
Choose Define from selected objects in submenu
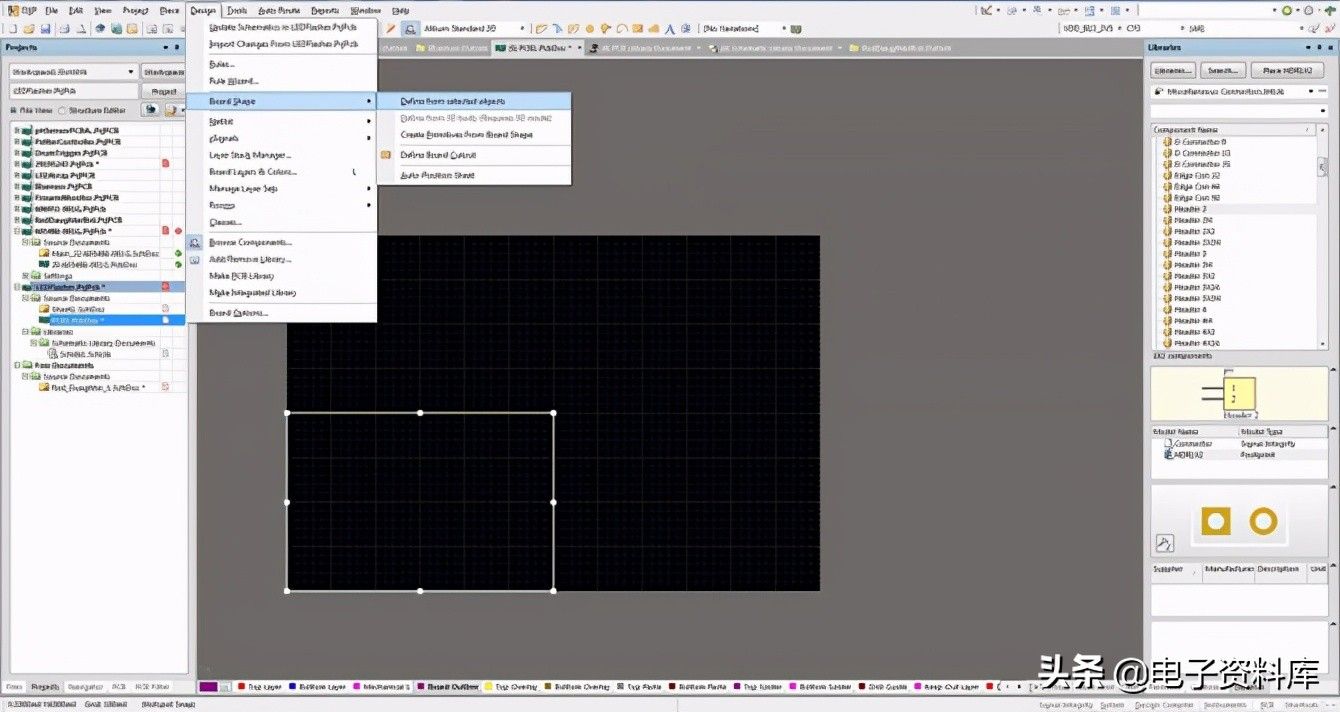(453, 101)
